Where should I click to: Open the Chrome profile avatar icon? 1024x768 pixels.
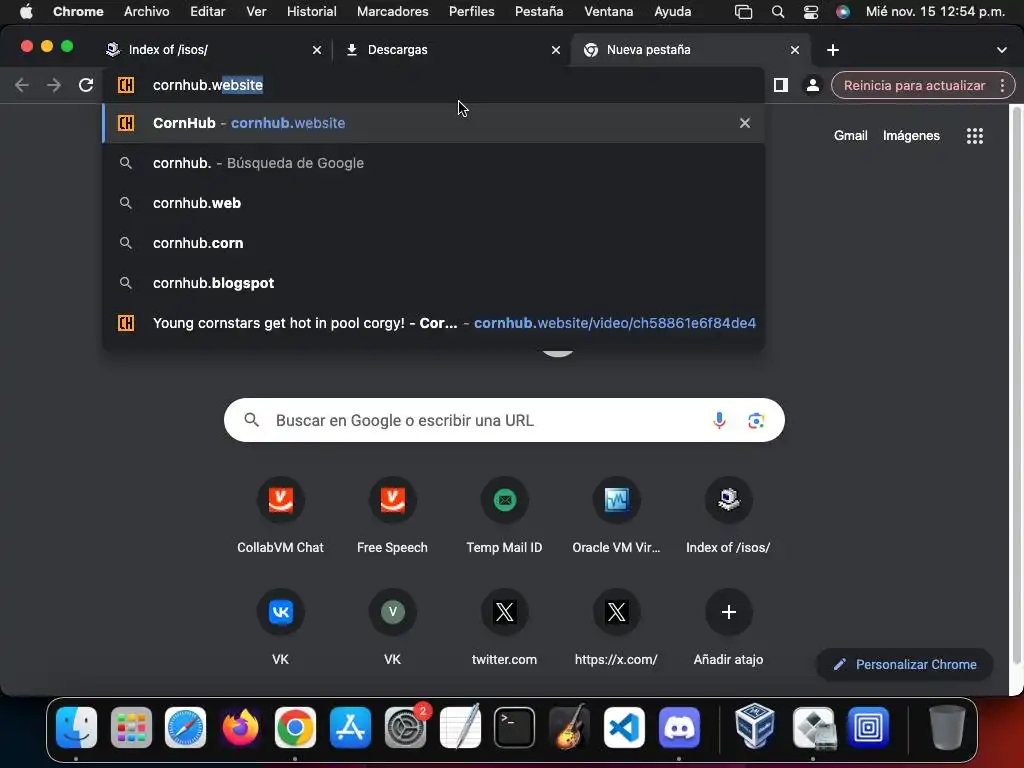click(x=812, y=85)
